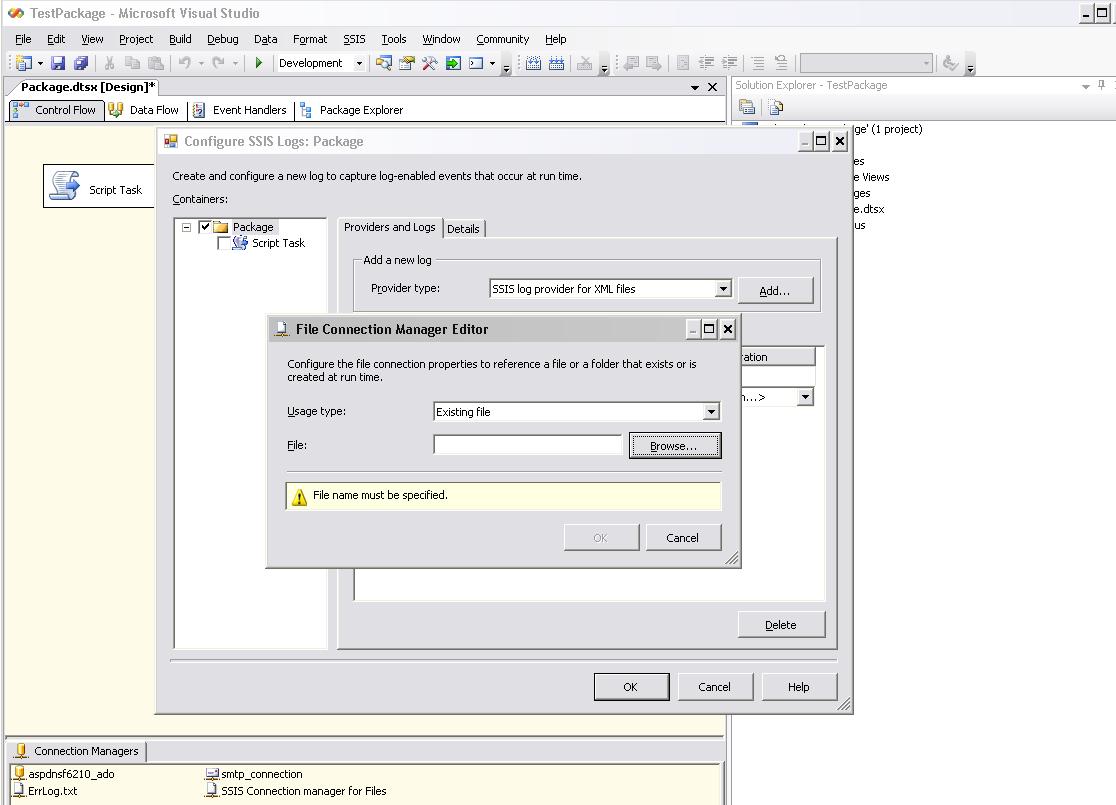
Task: Uncheck the Package container checkbox
Action: [205, 227]
